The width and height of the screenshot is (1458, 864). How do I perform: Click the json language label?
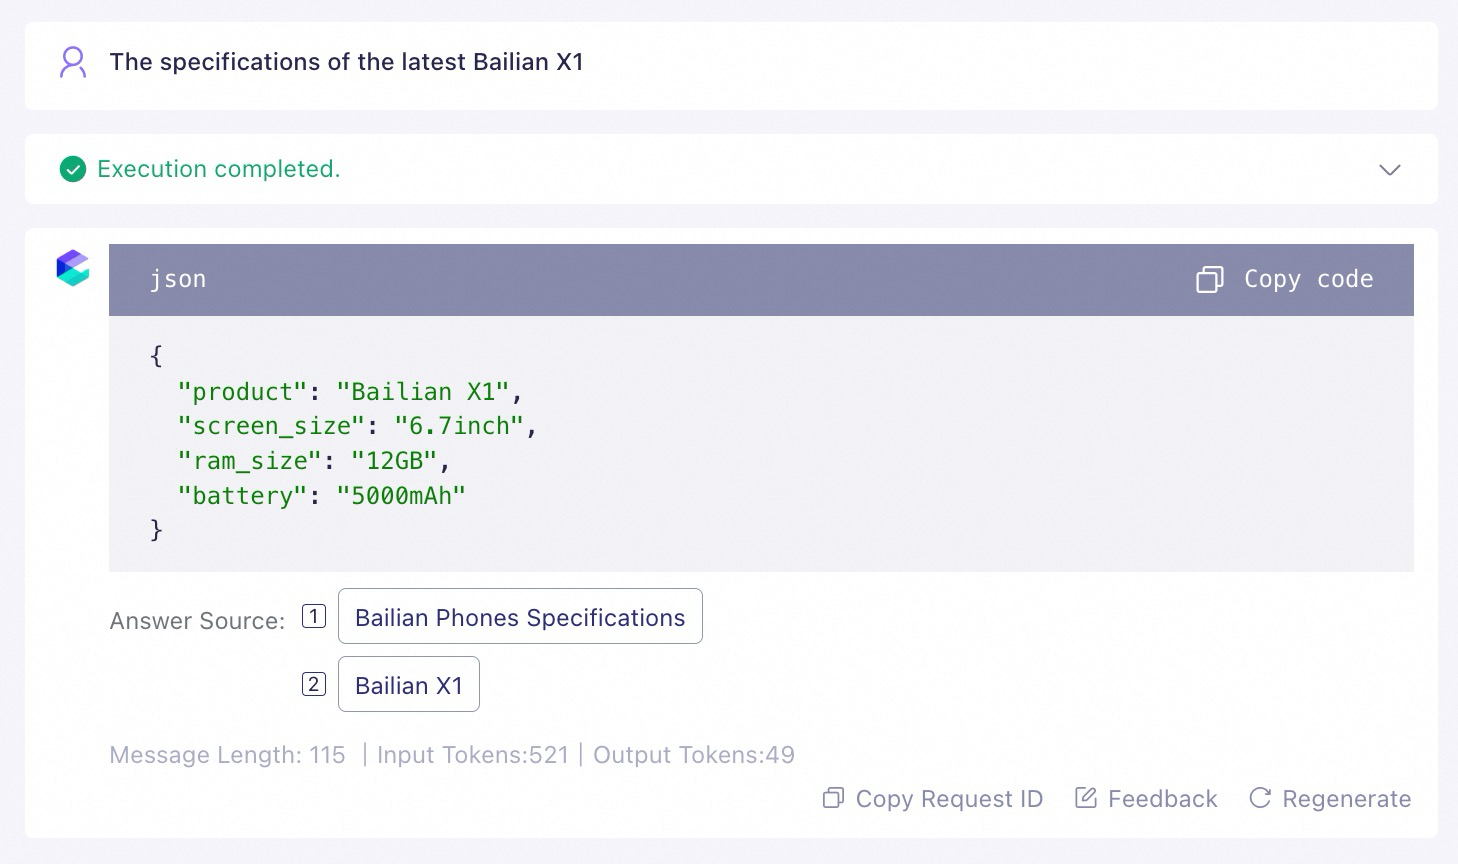coord(178,279)
